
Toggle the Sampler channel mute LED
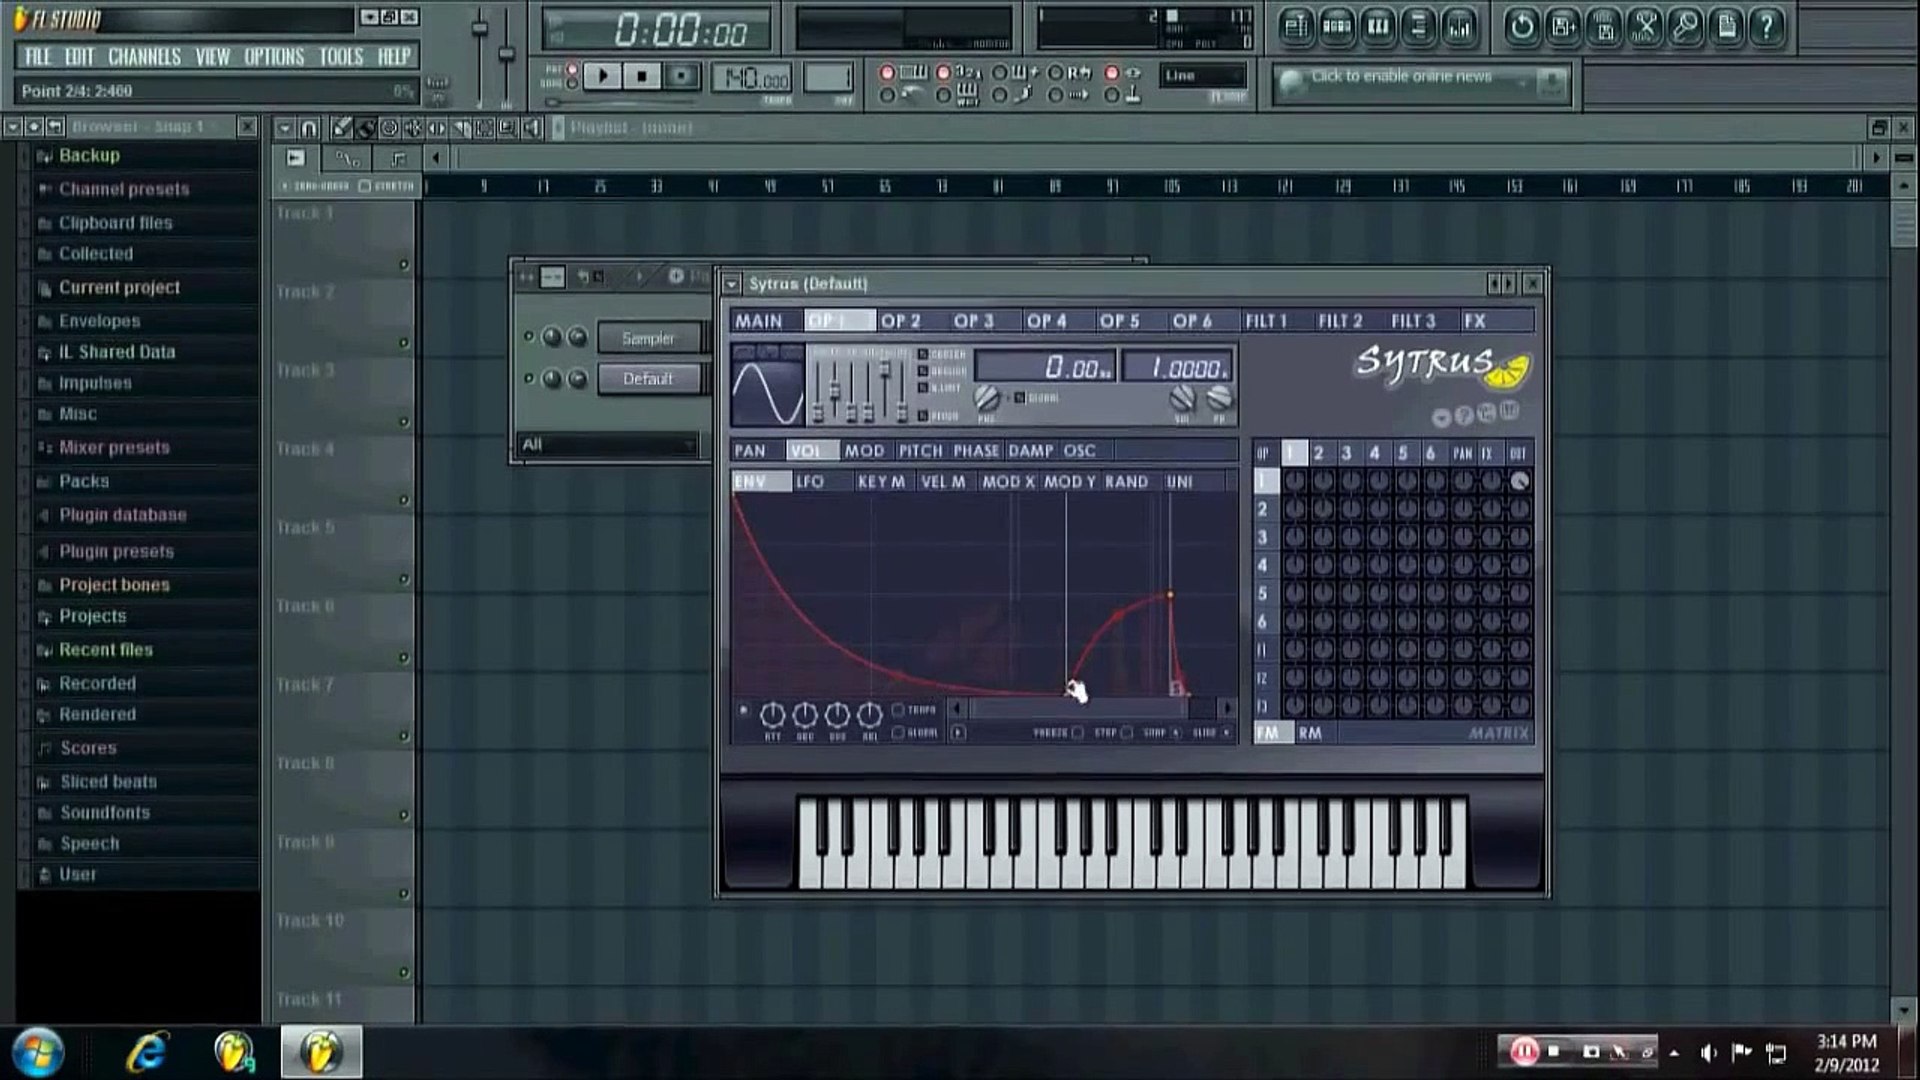[x=529, y=337]
